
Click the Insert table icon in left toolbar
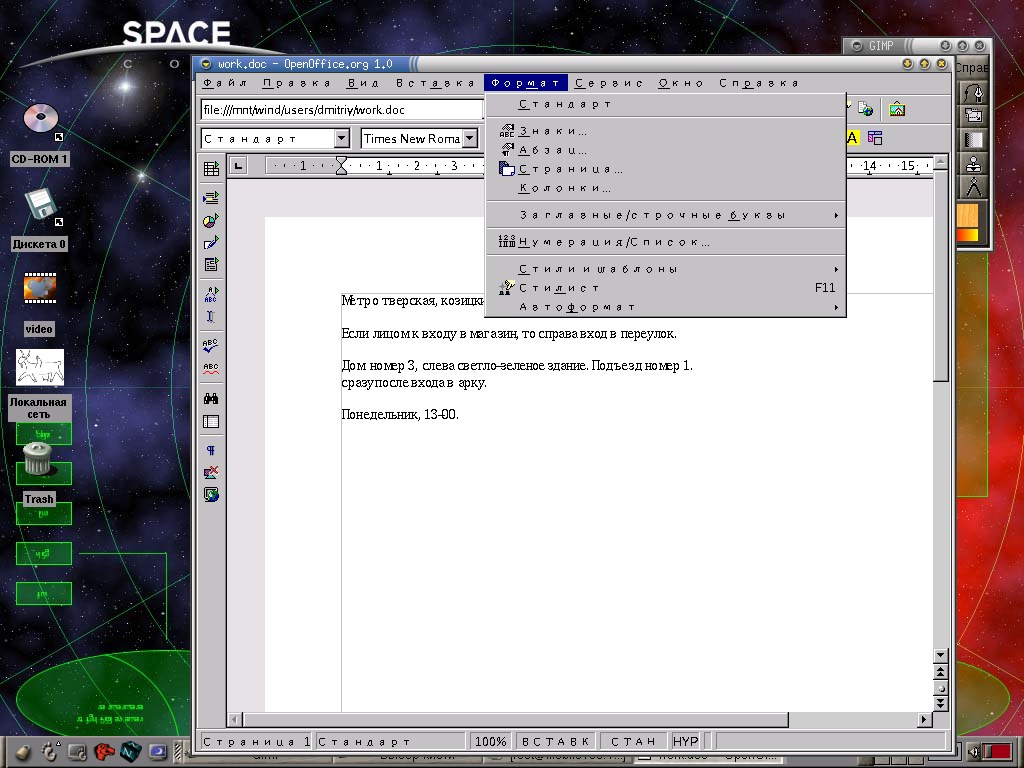211,169
